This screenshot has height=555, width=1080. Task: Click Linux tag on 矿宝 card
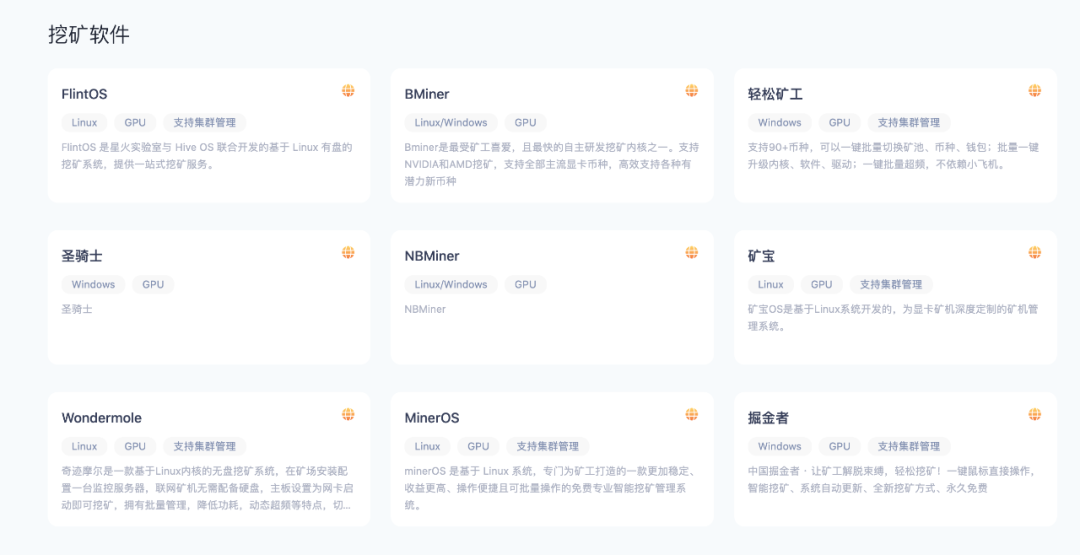[771, 284]
